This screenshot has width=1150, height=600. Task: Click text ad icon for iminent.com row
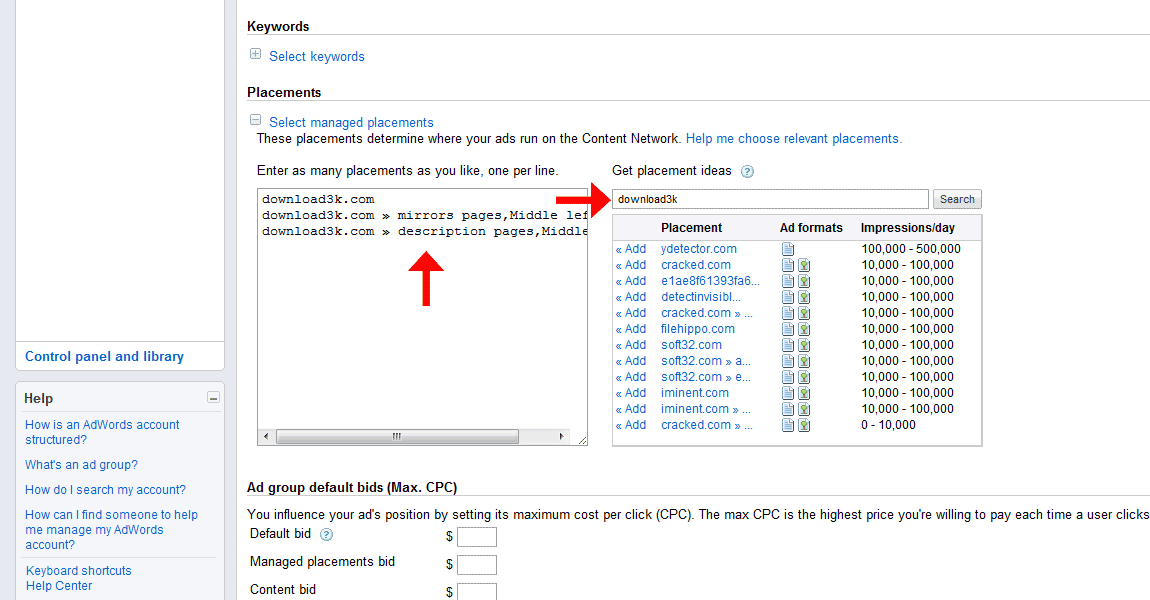tap(788, 393)
